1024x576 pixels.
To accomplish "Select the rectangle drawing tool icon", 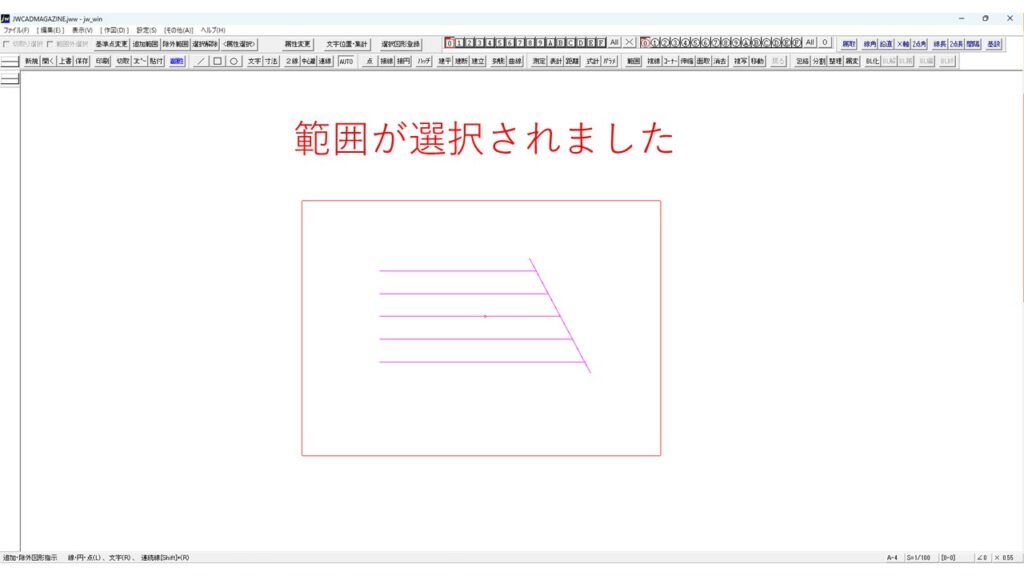I will point(217,61).
